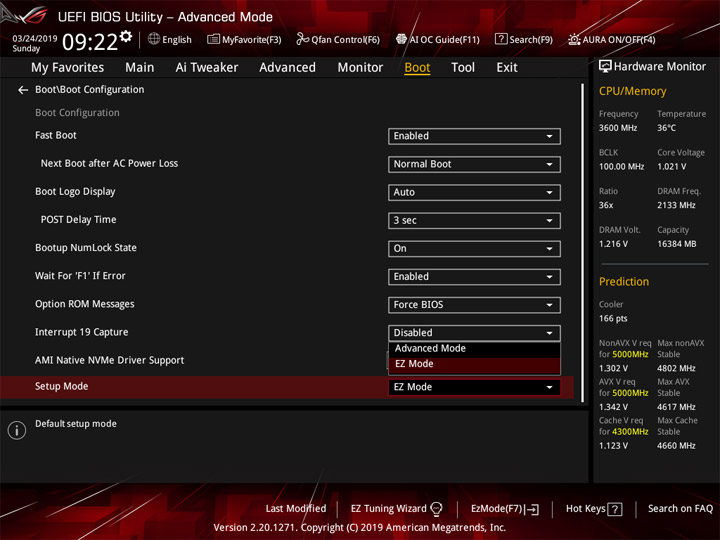Open Next Boot after AC Power Loss dropdown
Viewport: 720px width, 540px height.
tap(474, 164)
